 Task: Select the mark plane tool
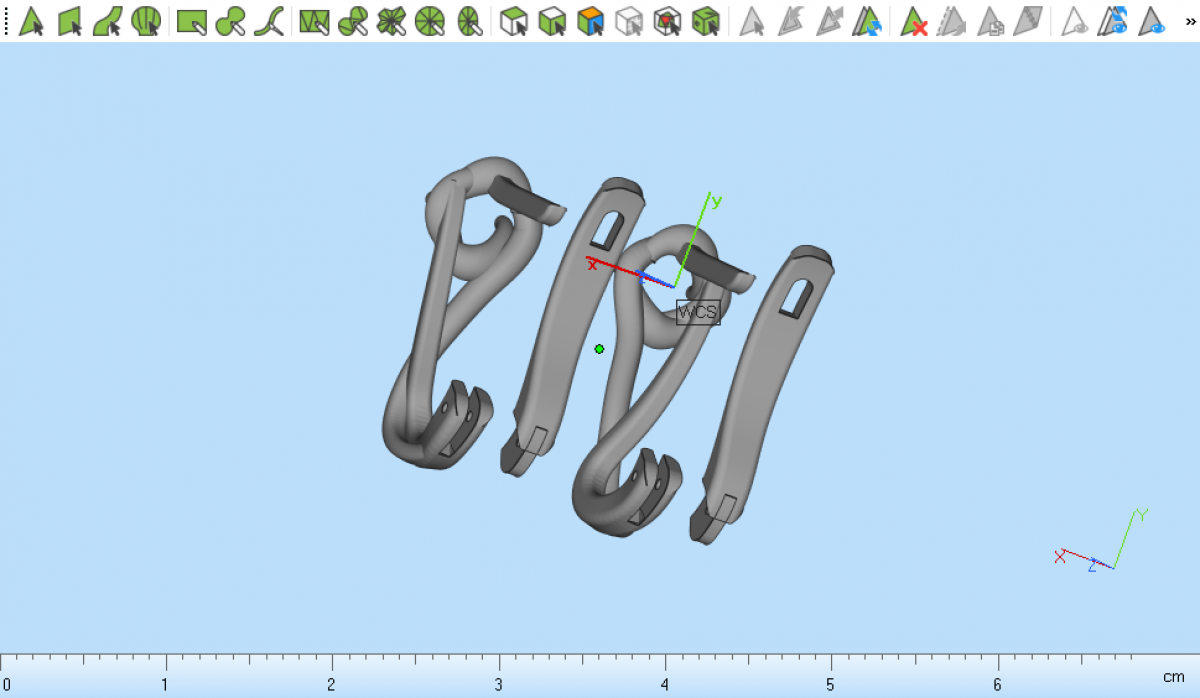pos(70,21)
